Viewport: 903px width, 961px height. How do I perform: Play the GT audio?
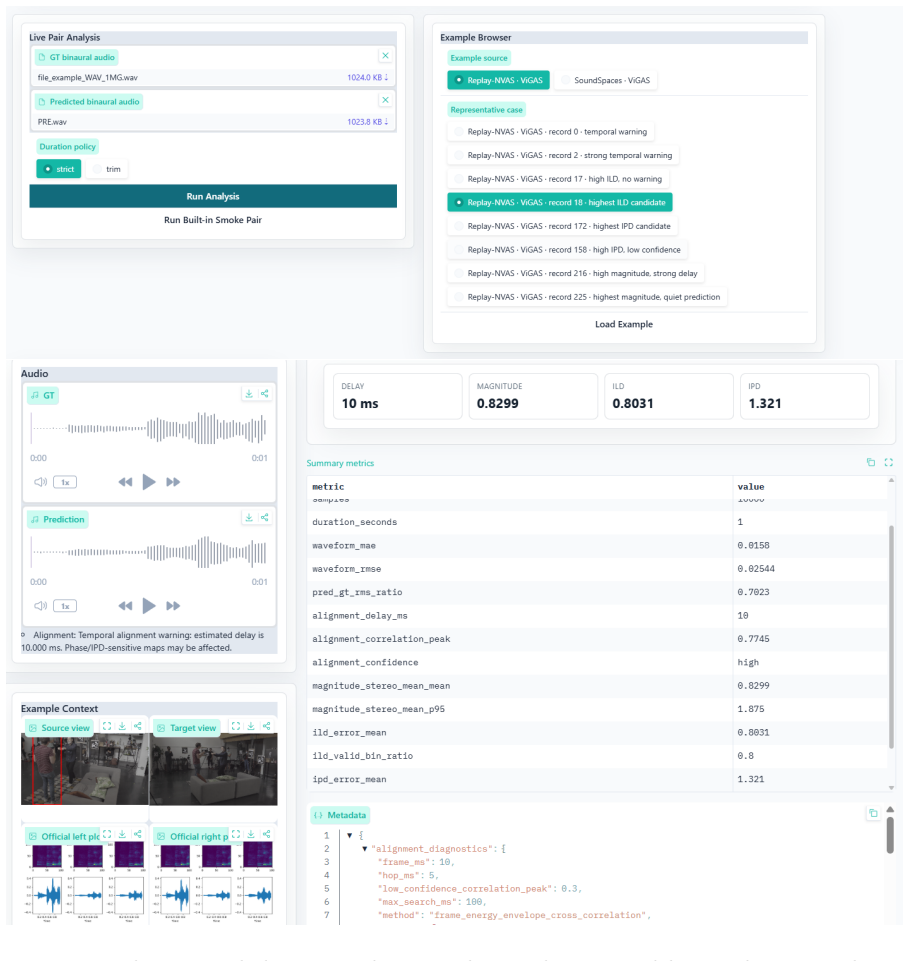(x=148, y=482)
